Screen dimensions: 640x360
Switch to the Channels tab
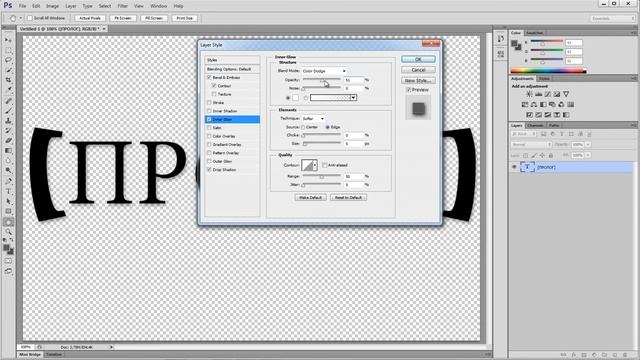tap(535, 125)
